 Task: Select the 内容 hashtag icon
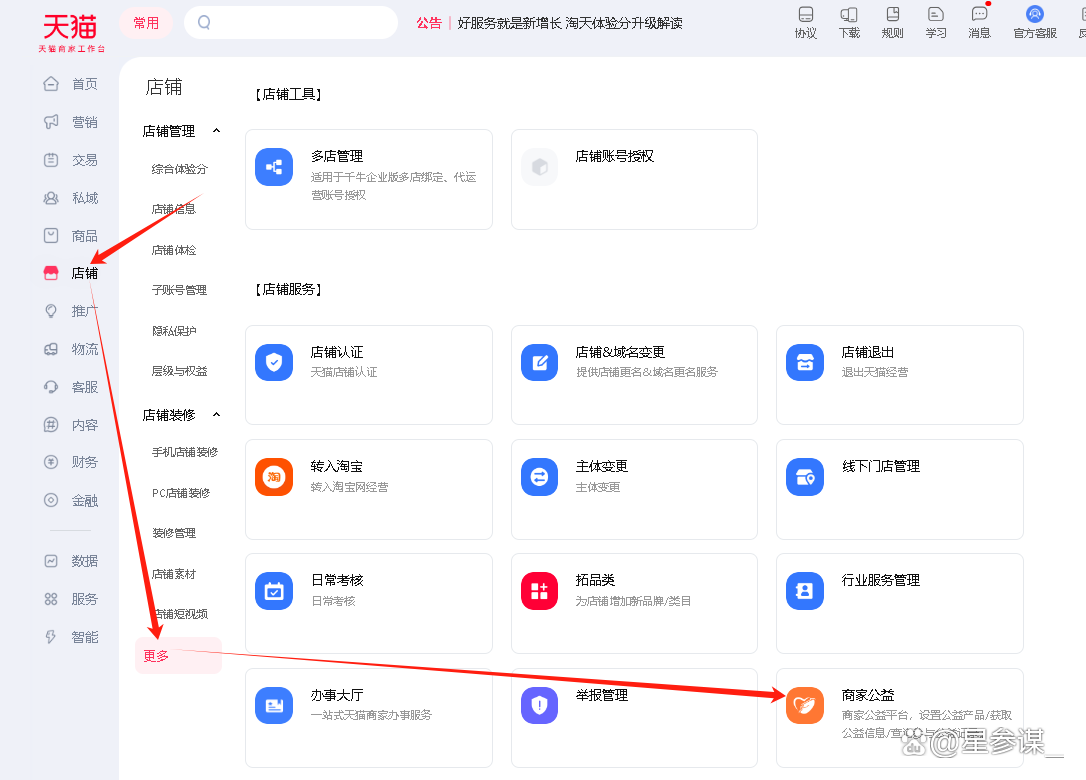pyautogui.click(x=51, y=425)
